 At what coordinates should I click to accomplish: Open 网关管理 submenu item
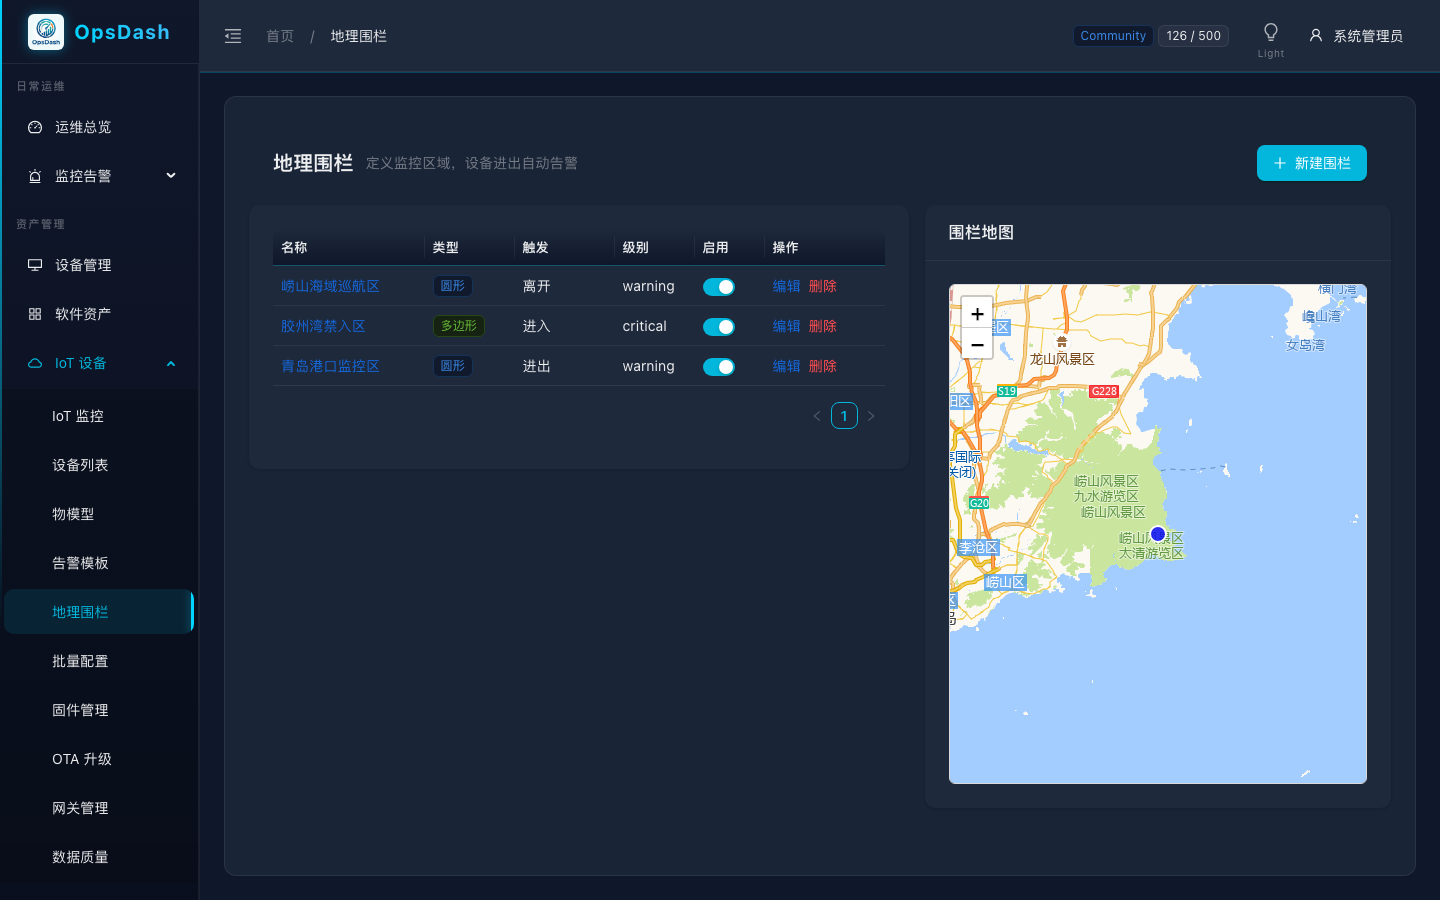(99, 808)
